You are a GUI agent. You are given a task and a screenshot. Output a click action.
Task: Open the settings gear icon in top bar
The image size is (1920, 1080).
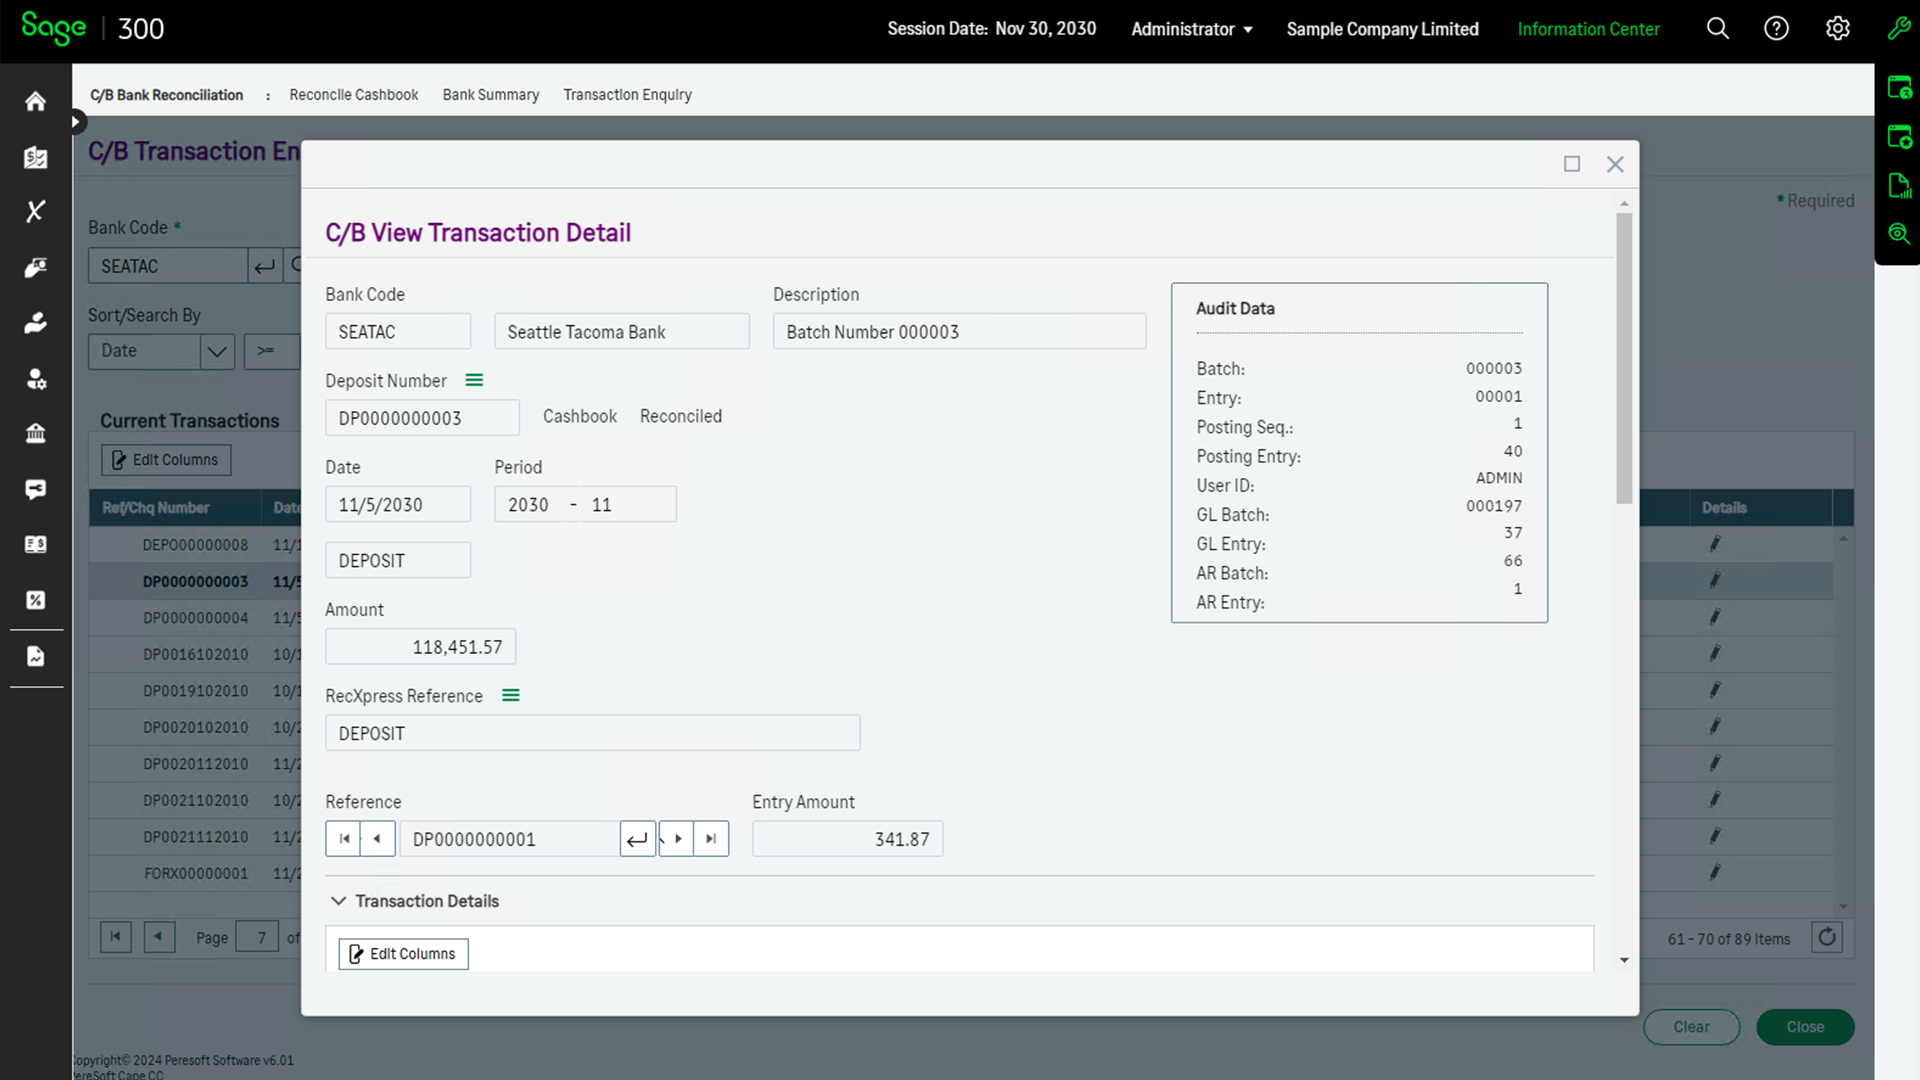[1837, 29]
